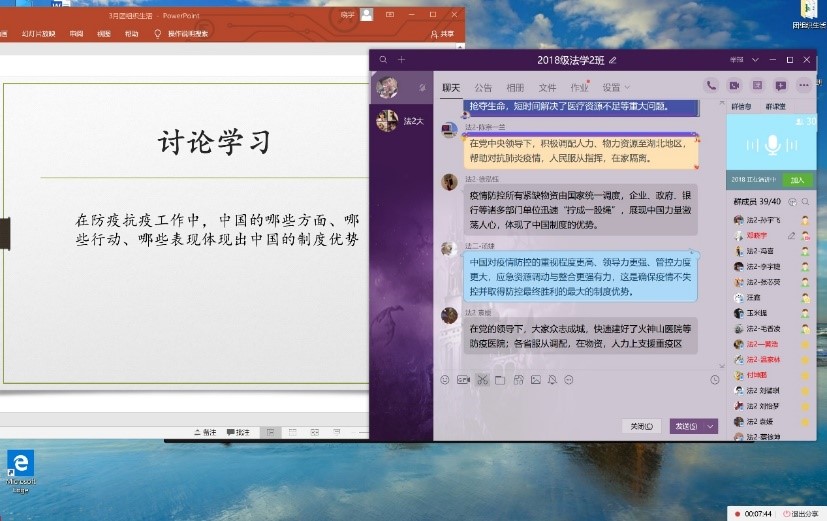Toggle the mute bell icon in chat toolbar
This screenshot has width=827, height=521.
[x=551, y=379]
